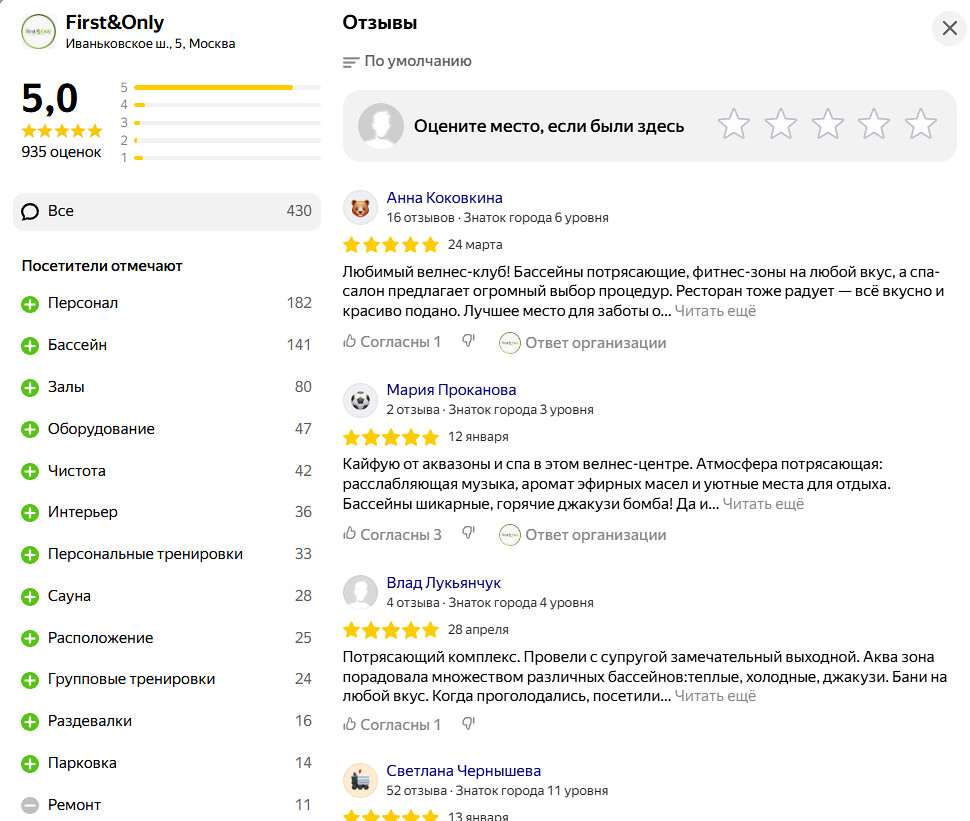This screenshot has height=821, width=970.
Task: Expand Влад Лукьянчук's review with Читать ещё
Action: point(715,696)
